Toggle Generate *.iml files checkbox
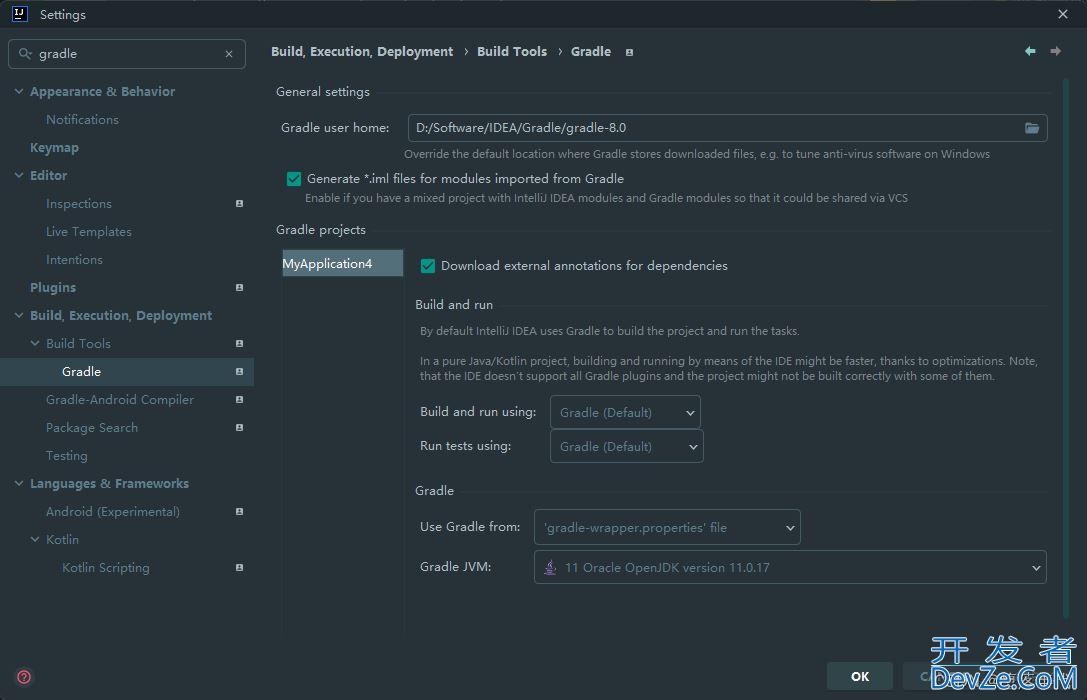This screenshot has width=1087, height=700. click(x=294, y=179)
